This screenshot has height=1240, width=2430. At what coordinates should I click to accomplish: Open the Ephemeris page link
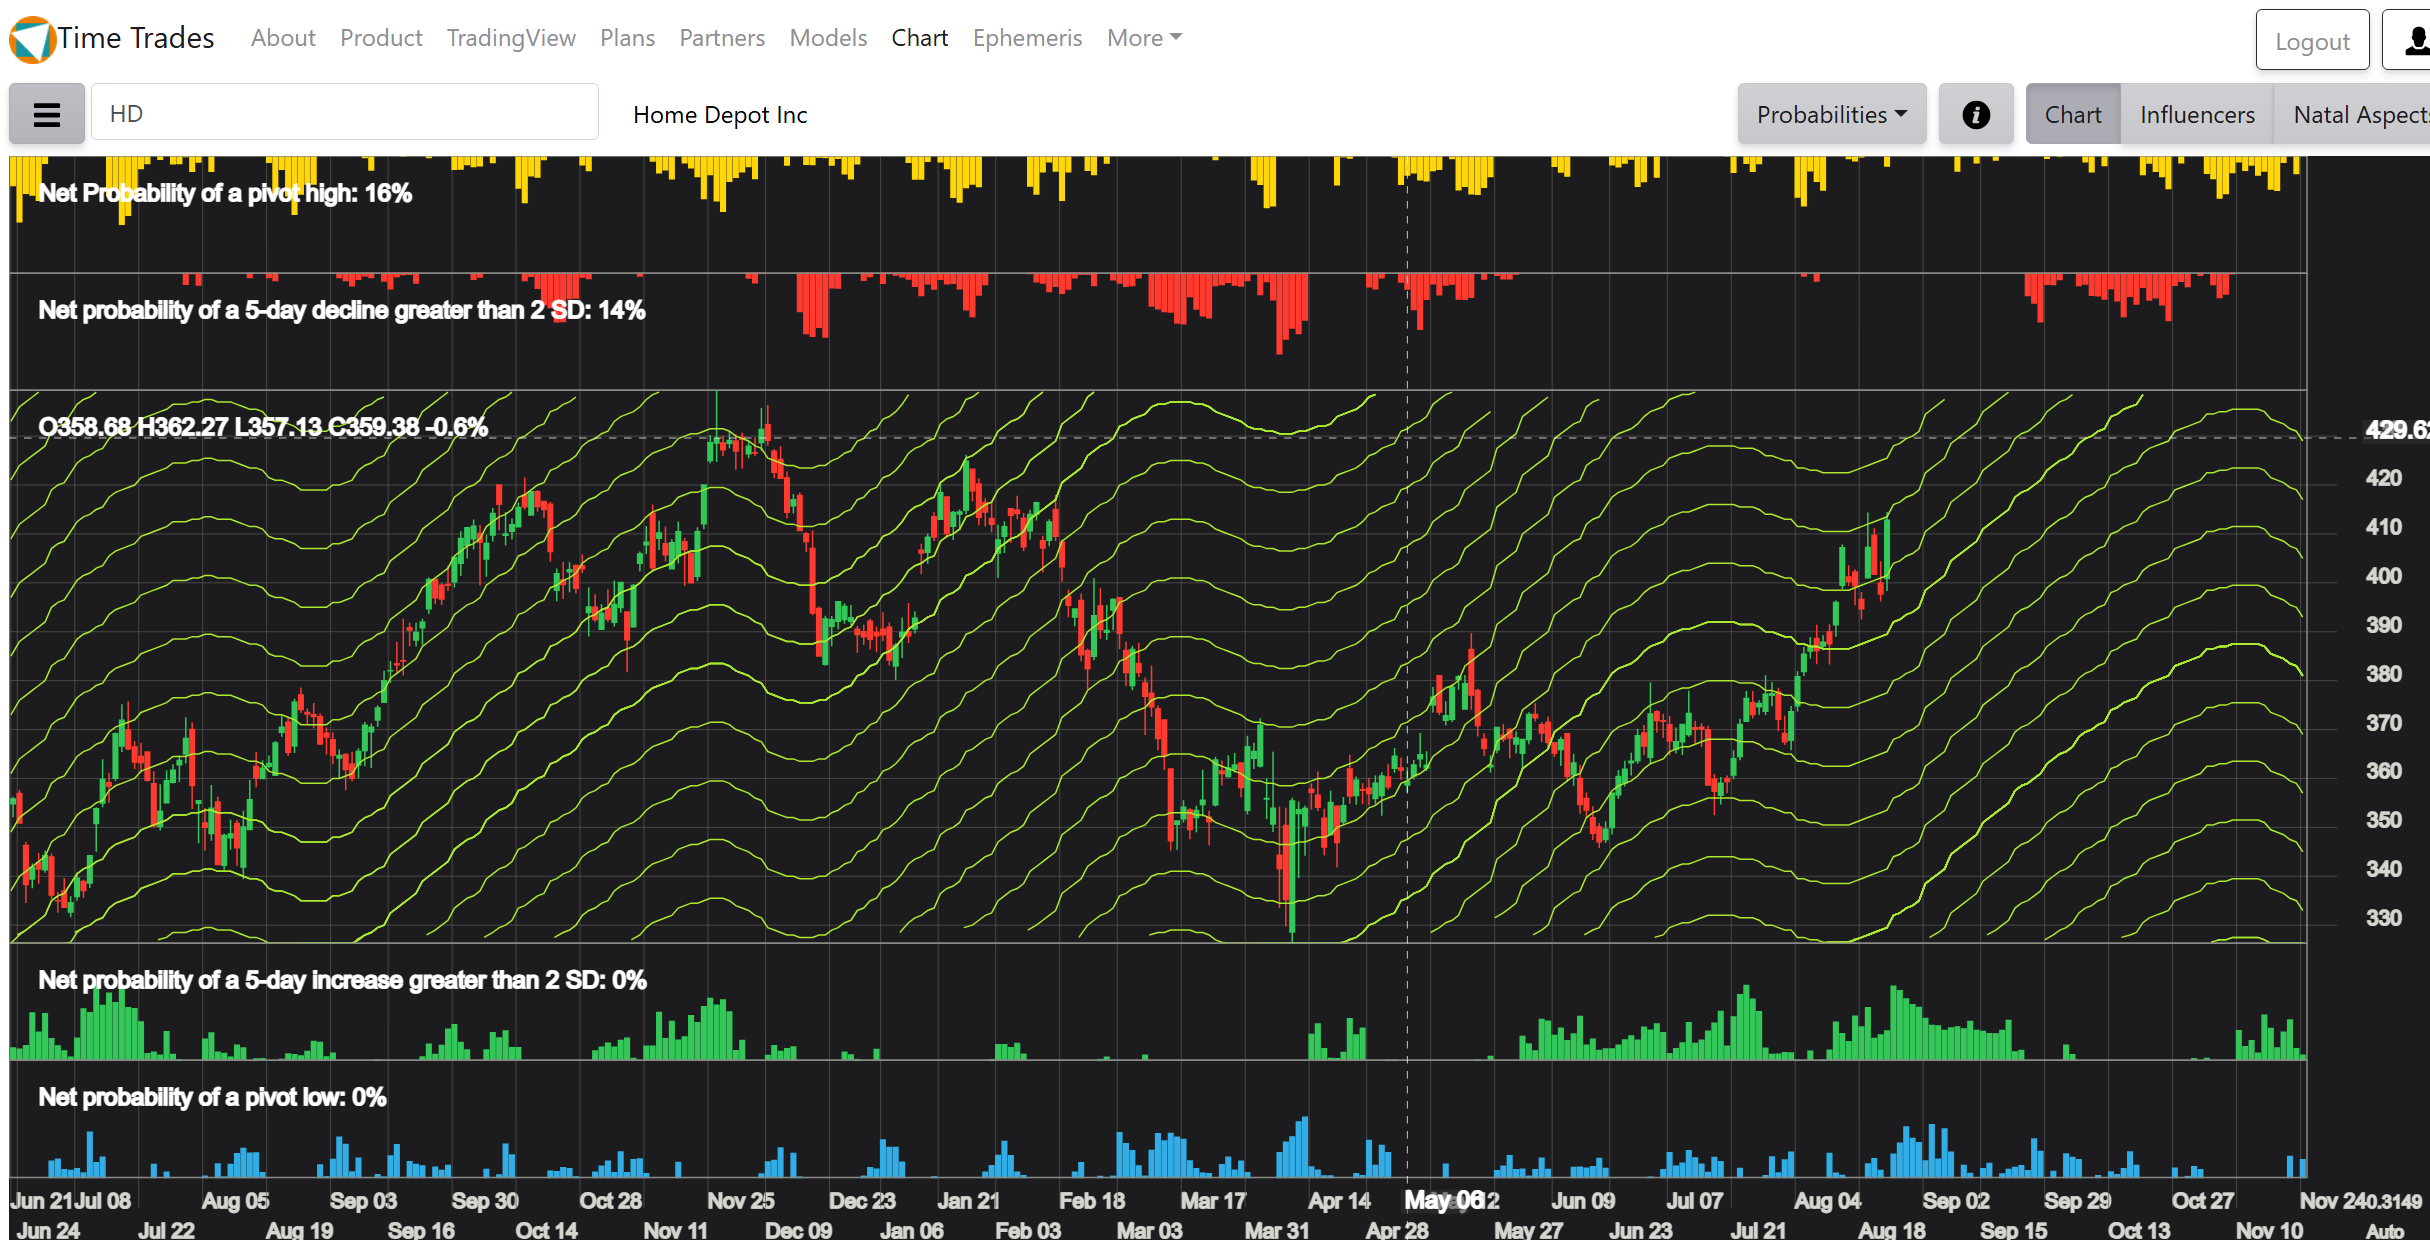[x=1027, y=38]
